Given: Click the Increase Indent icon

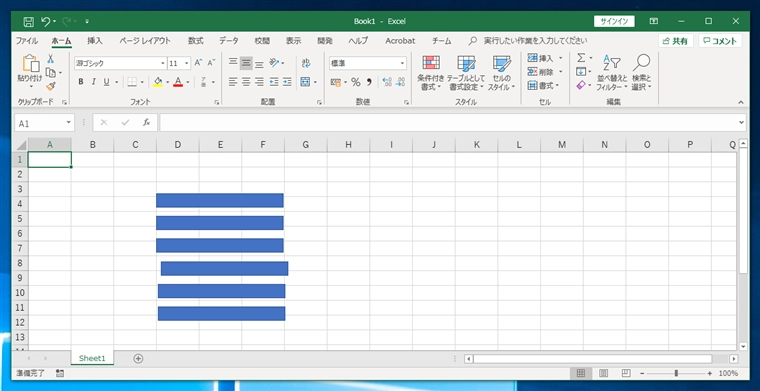Looking at the screenshot, I should click(x=287, y=82).
